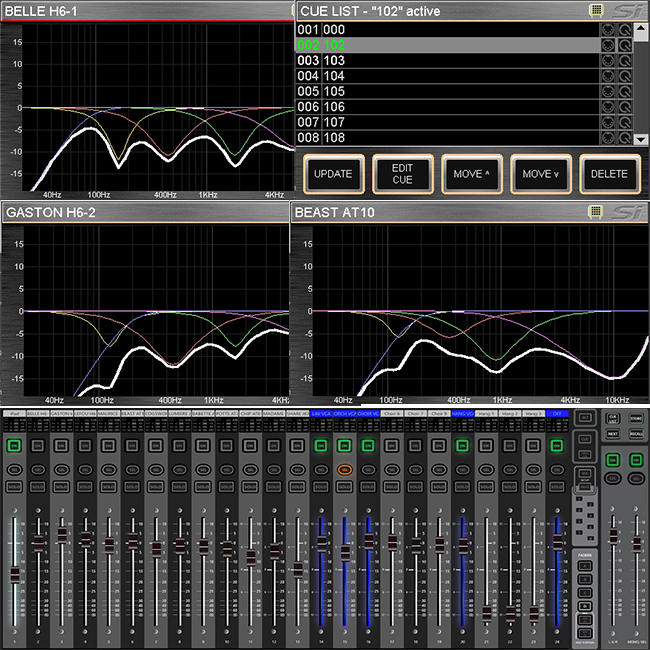Select fader layer C

point(585,593)
